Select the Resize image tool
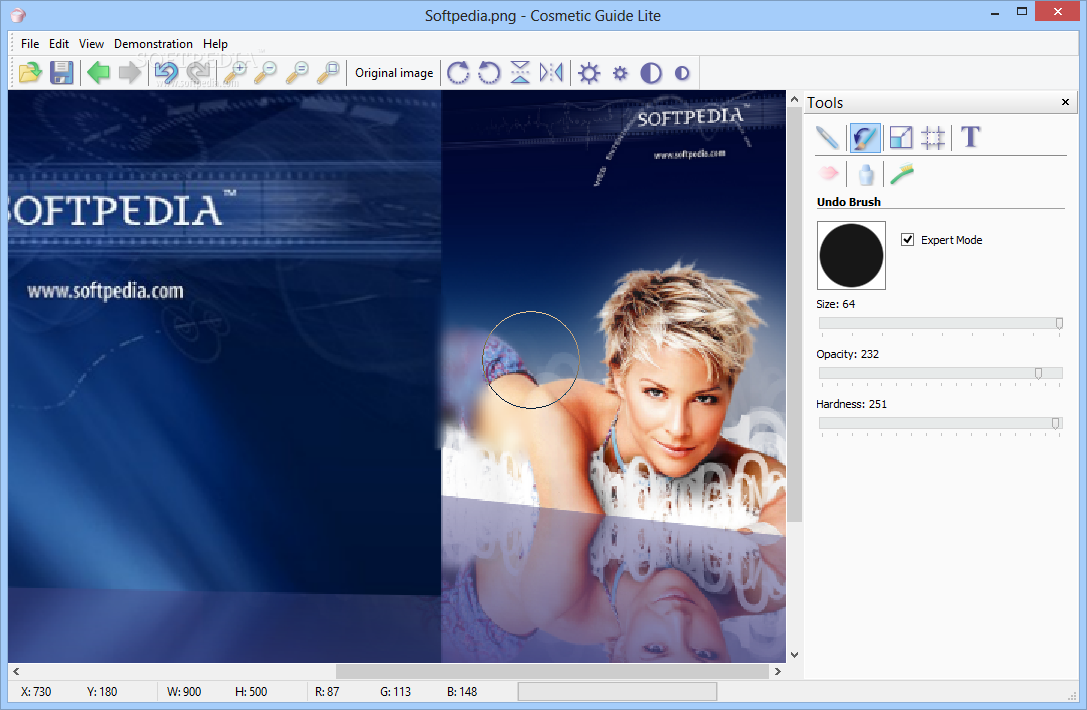The image size is (1087, 710). (x=901, y=137)
